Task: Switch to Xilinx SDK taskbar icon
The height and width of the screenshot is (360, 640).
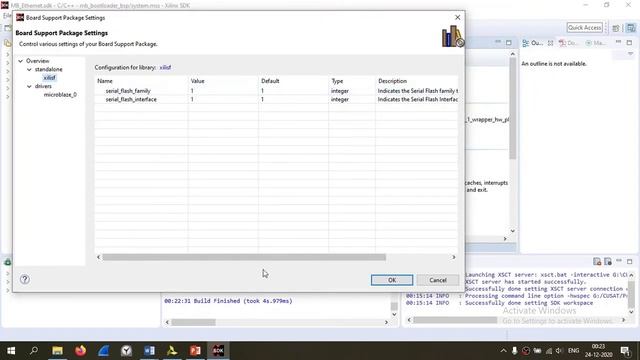Action: pyautogui.click(x=218, y=351)
